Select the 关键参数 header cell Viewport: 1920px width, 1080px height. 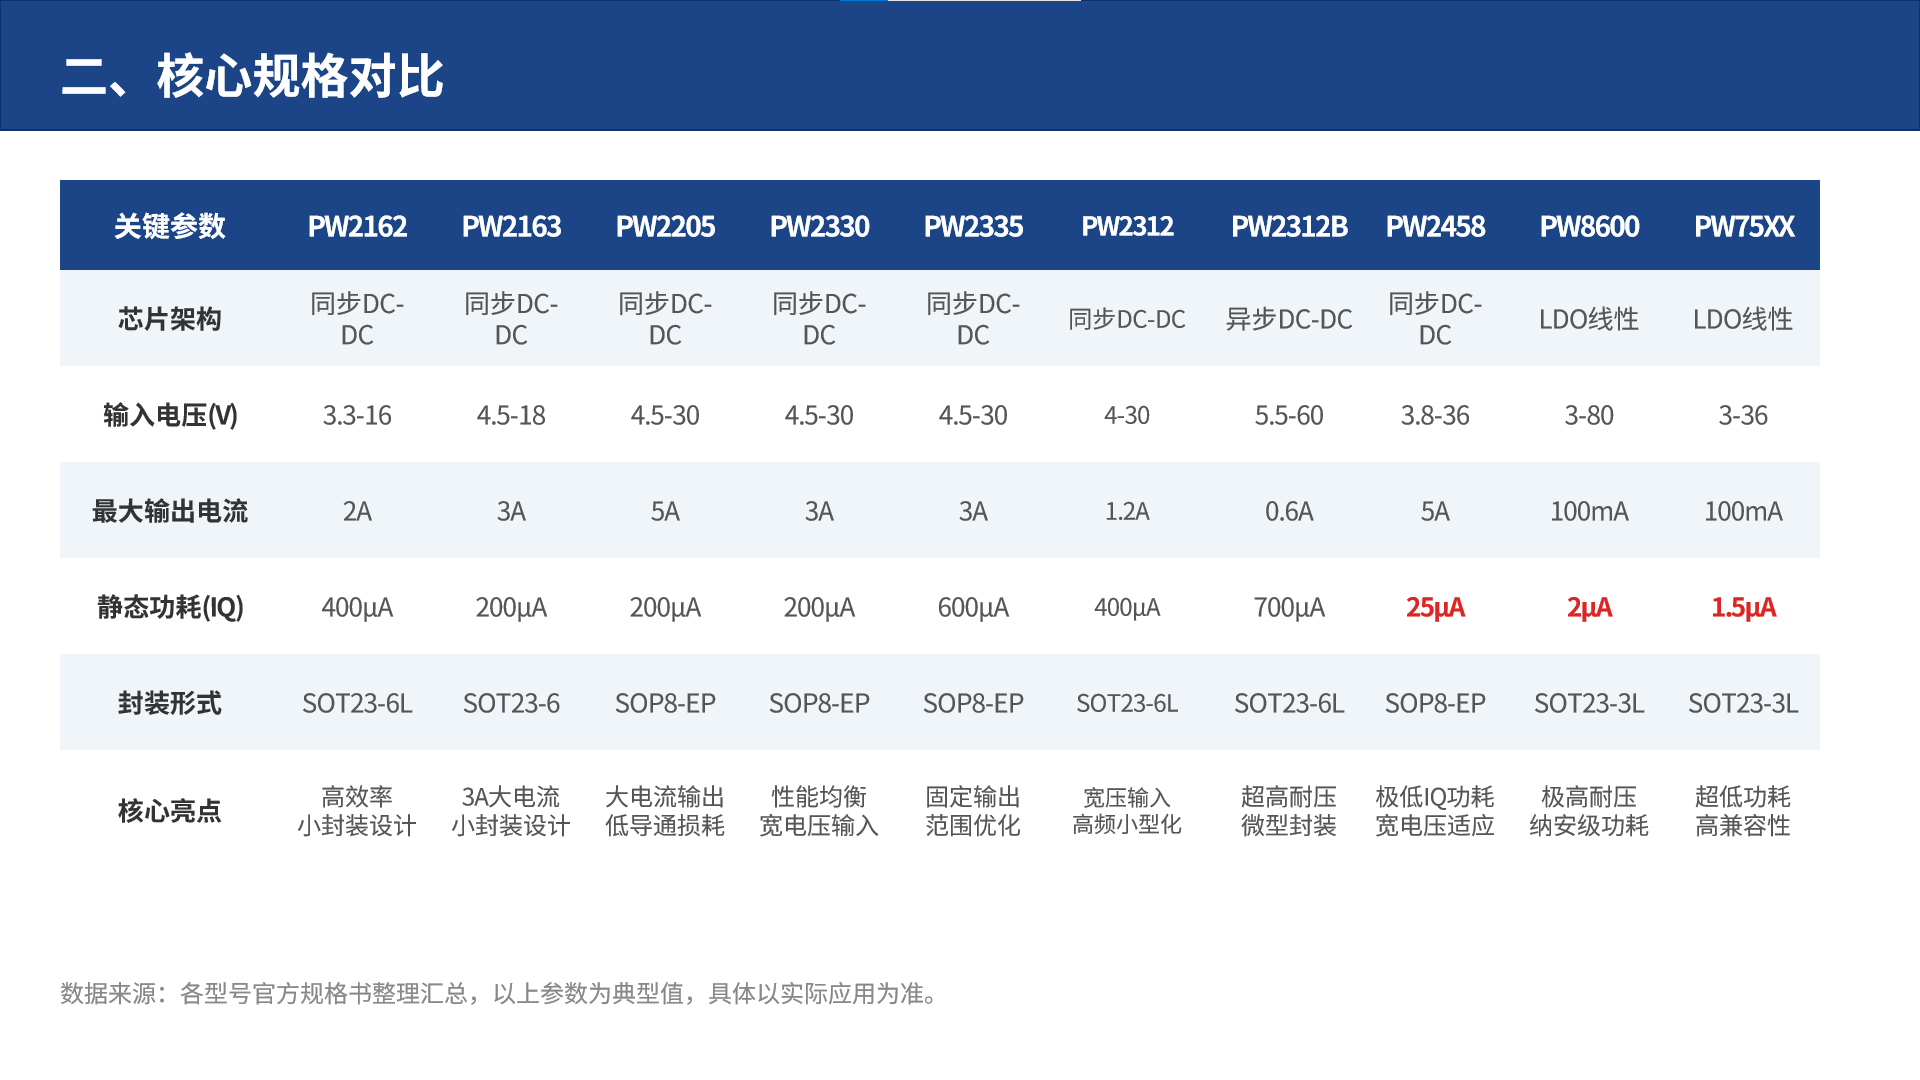pos(170,226)
